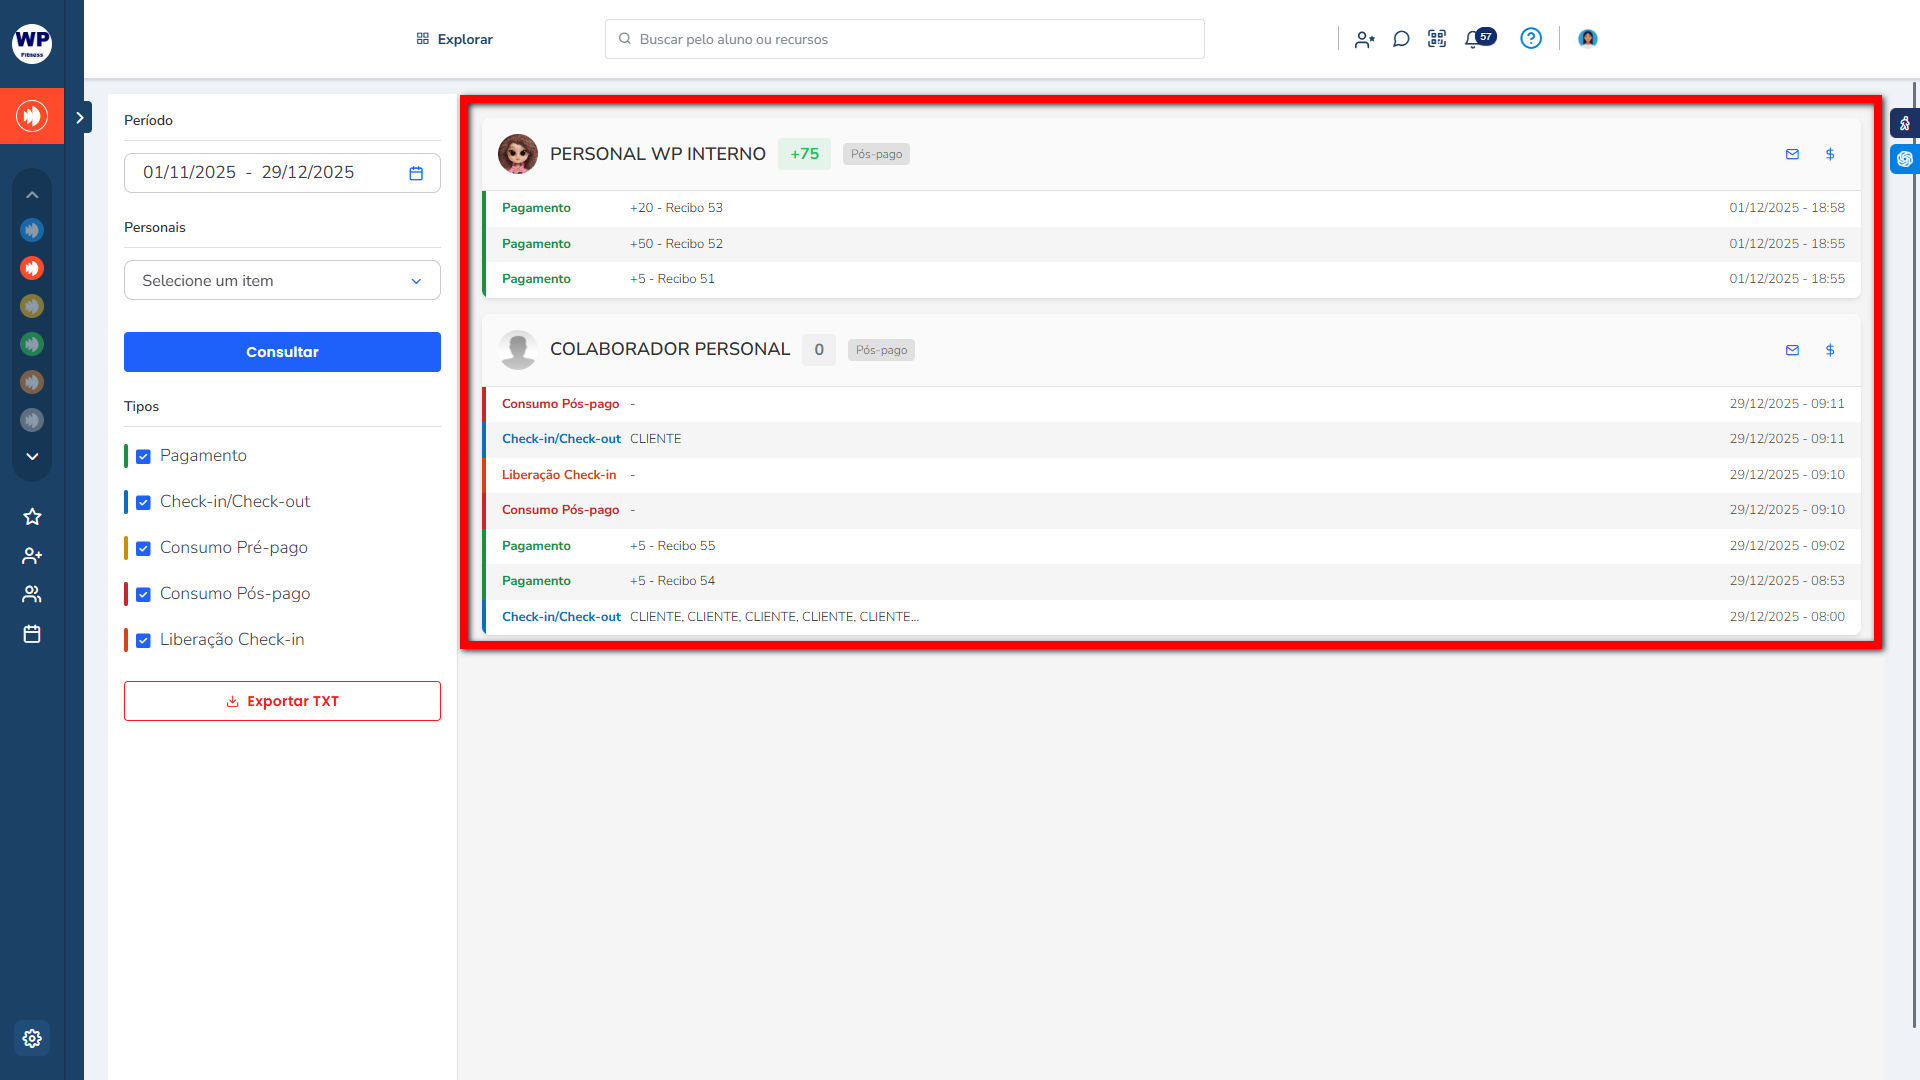
Task: Click the add user icon in top bar
Action: click(1364, 39)
